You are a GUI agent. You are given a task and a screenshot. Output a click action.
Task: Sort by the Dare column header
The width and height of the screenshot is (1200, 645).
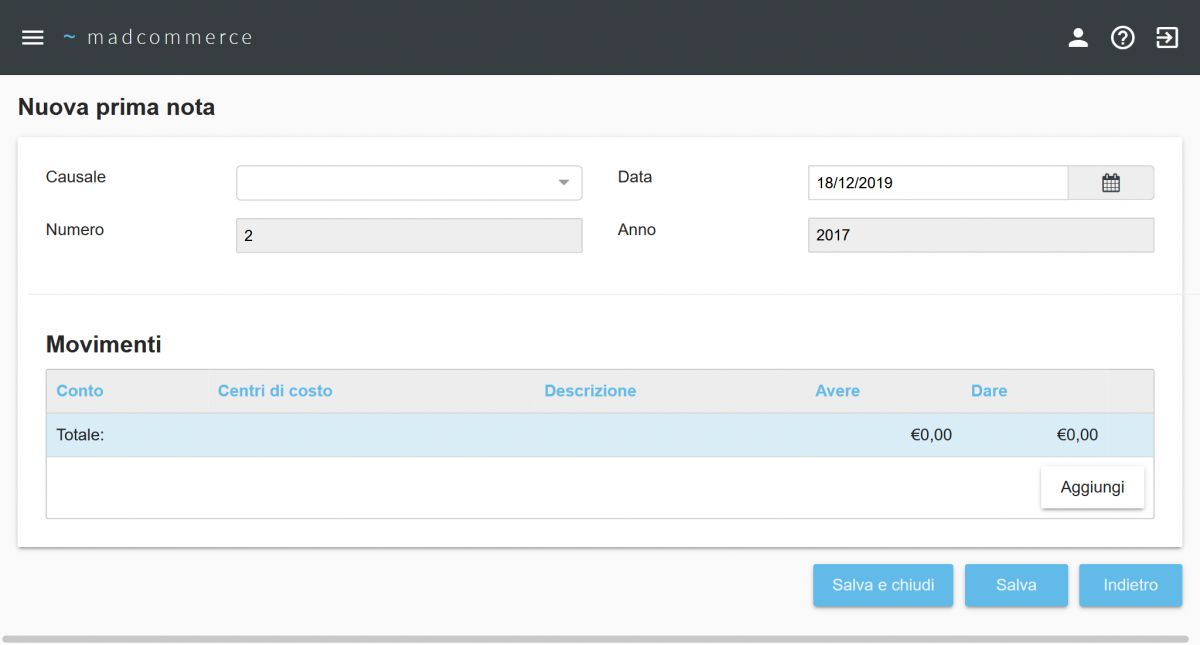(989, 391)
